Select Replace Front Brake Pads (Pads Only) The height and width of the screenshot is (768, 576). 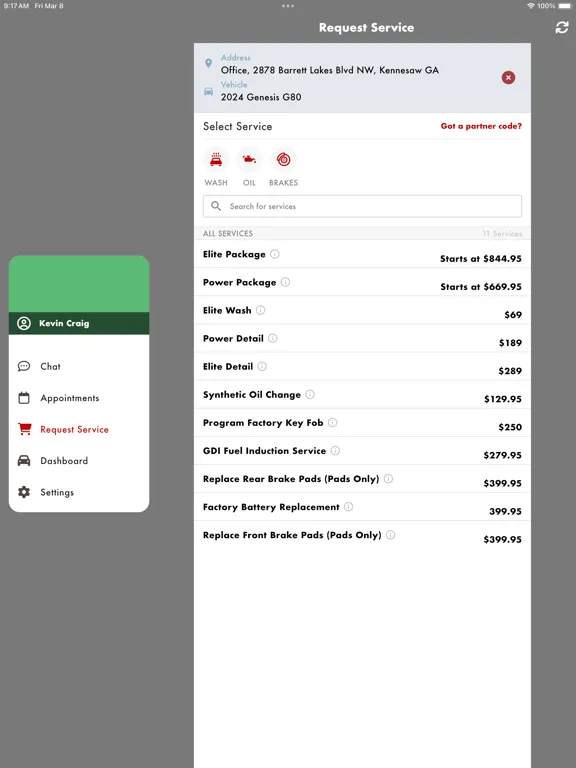coord(362,535)
